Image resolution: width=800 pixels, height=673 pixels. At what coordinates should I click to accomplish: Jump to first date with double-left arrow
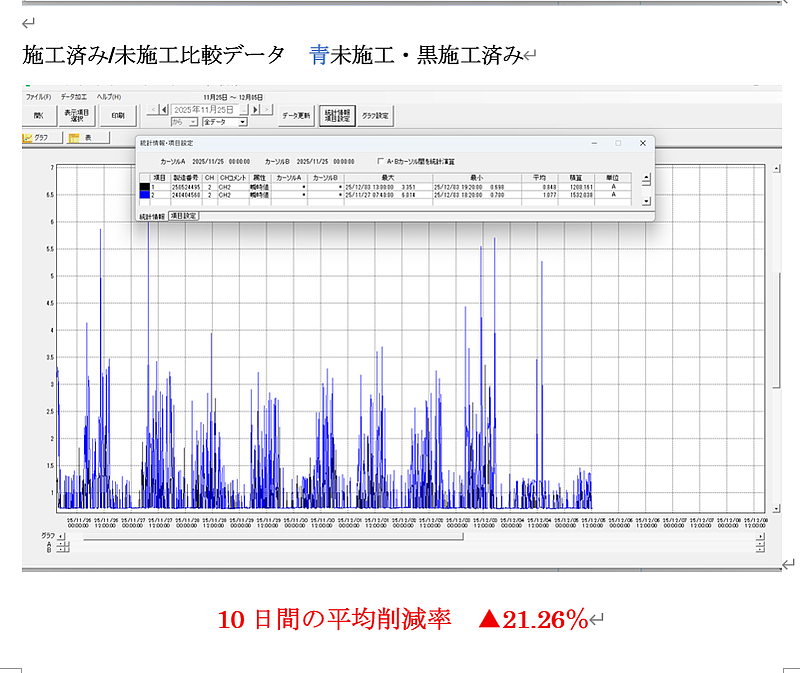[x=152, y=109]
